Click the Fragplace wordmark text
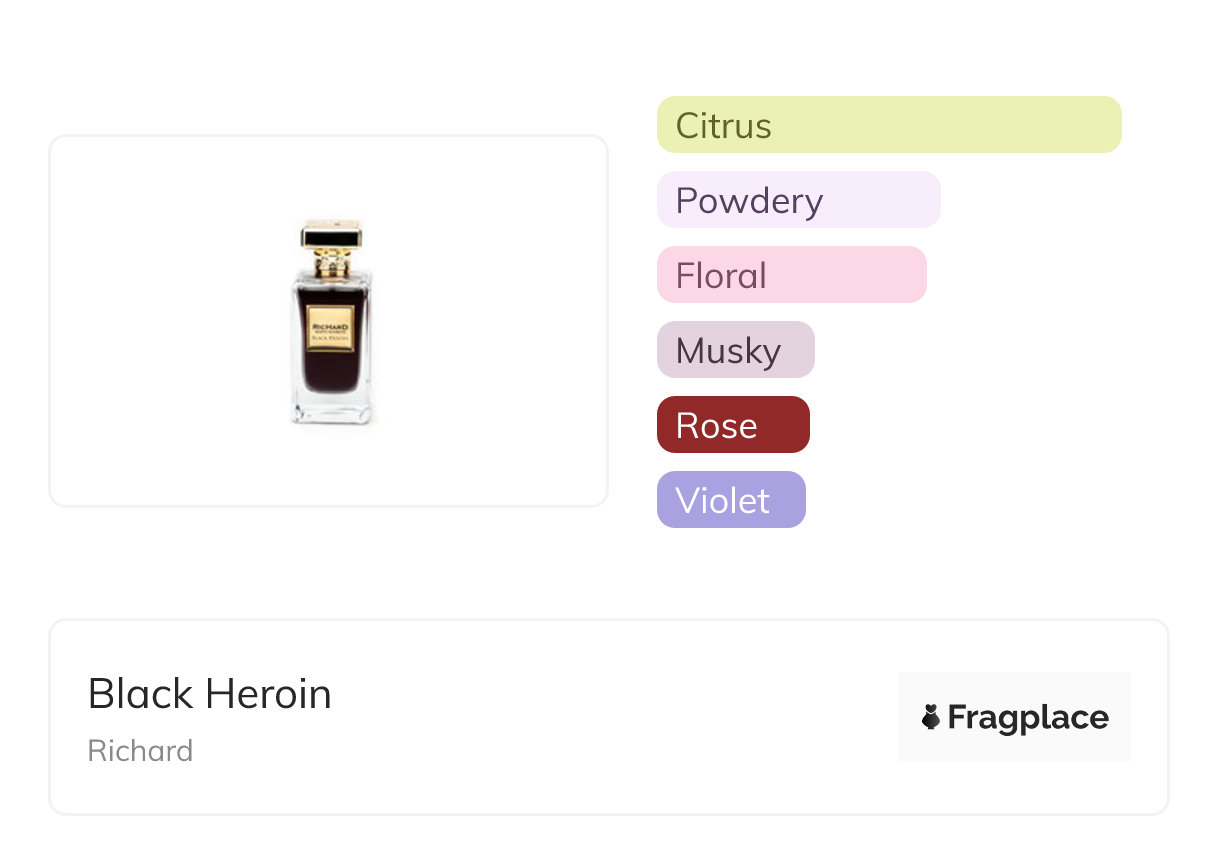The image size is (1218, 864). click(1028, 718)
